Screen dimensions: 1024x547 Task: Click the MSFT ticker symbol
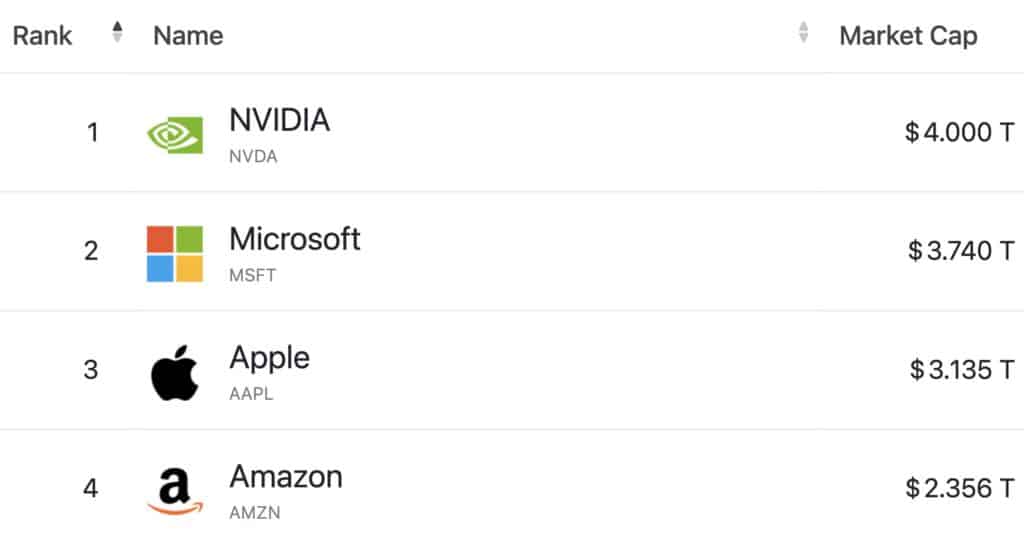[x=253, y=275]
